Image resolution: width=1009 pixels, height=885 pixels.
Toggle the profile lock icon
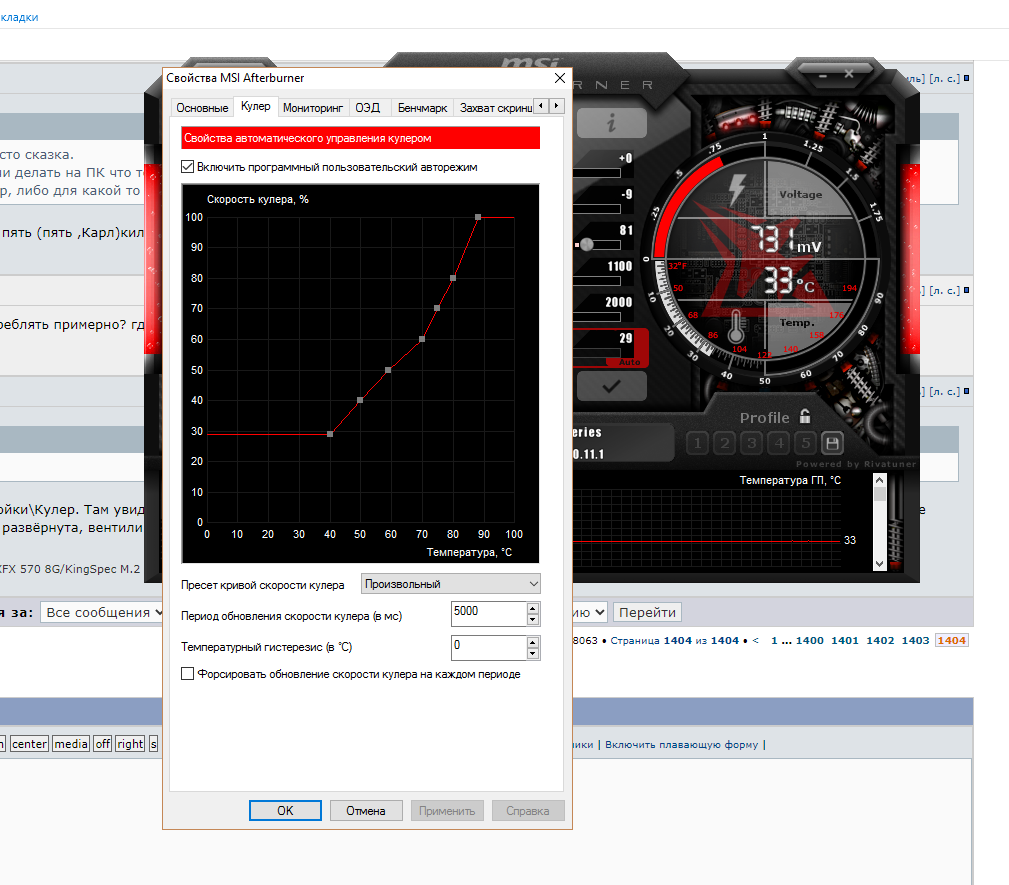pyautogui.click(x=805, y=416)
